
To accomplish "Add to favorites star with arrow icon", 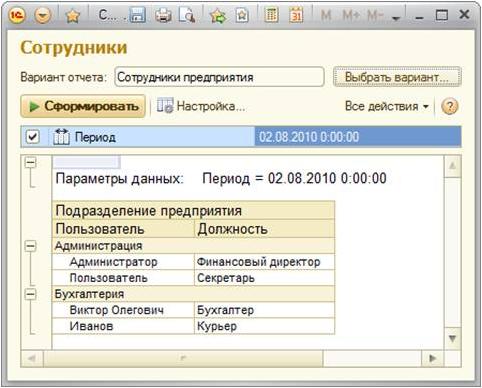I will click(x=217, y=15).
